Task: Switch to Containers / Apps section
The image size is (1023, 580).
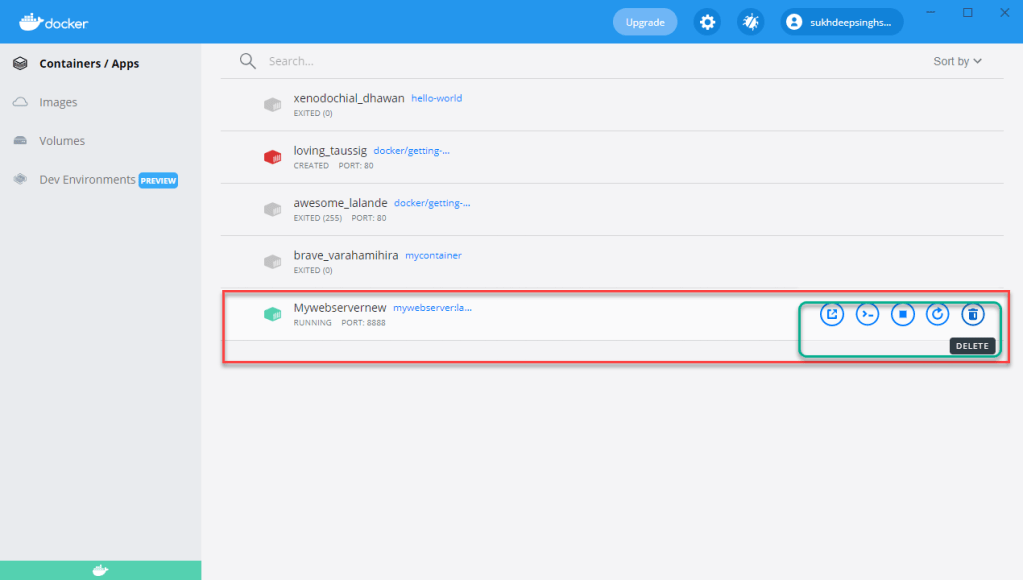Action: click(89, 64)
